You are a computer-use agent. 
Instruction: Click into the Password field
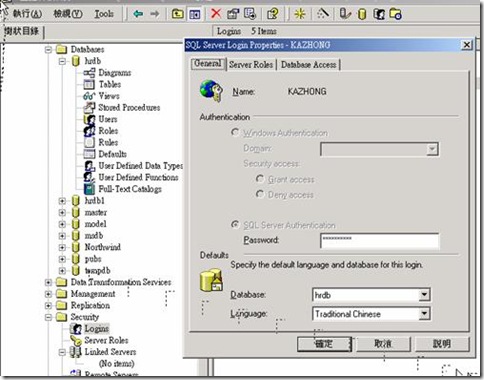click(379, 240)
